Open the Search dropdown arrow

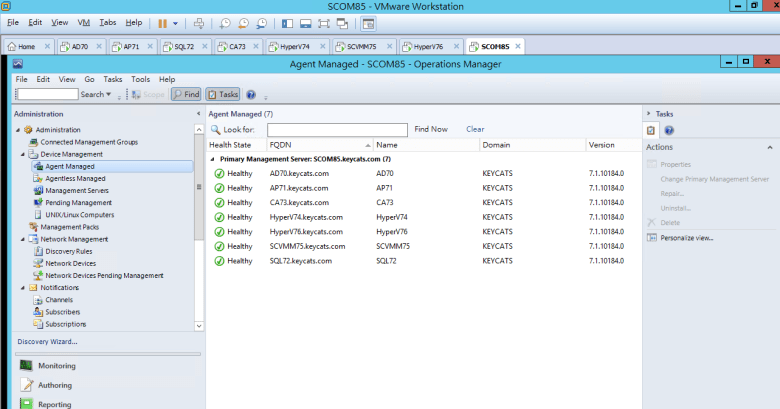point(110,95)
